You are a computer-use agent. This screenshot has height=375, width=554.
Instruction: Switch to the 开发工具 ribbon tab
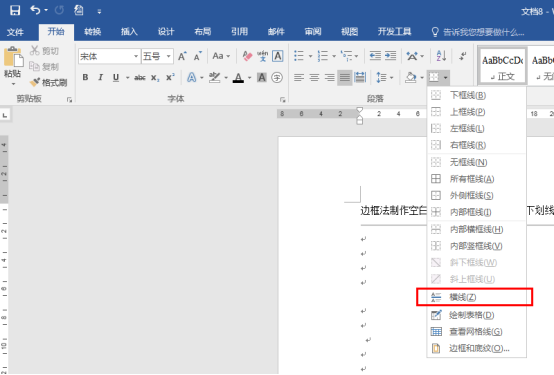(x=394, y=32)
